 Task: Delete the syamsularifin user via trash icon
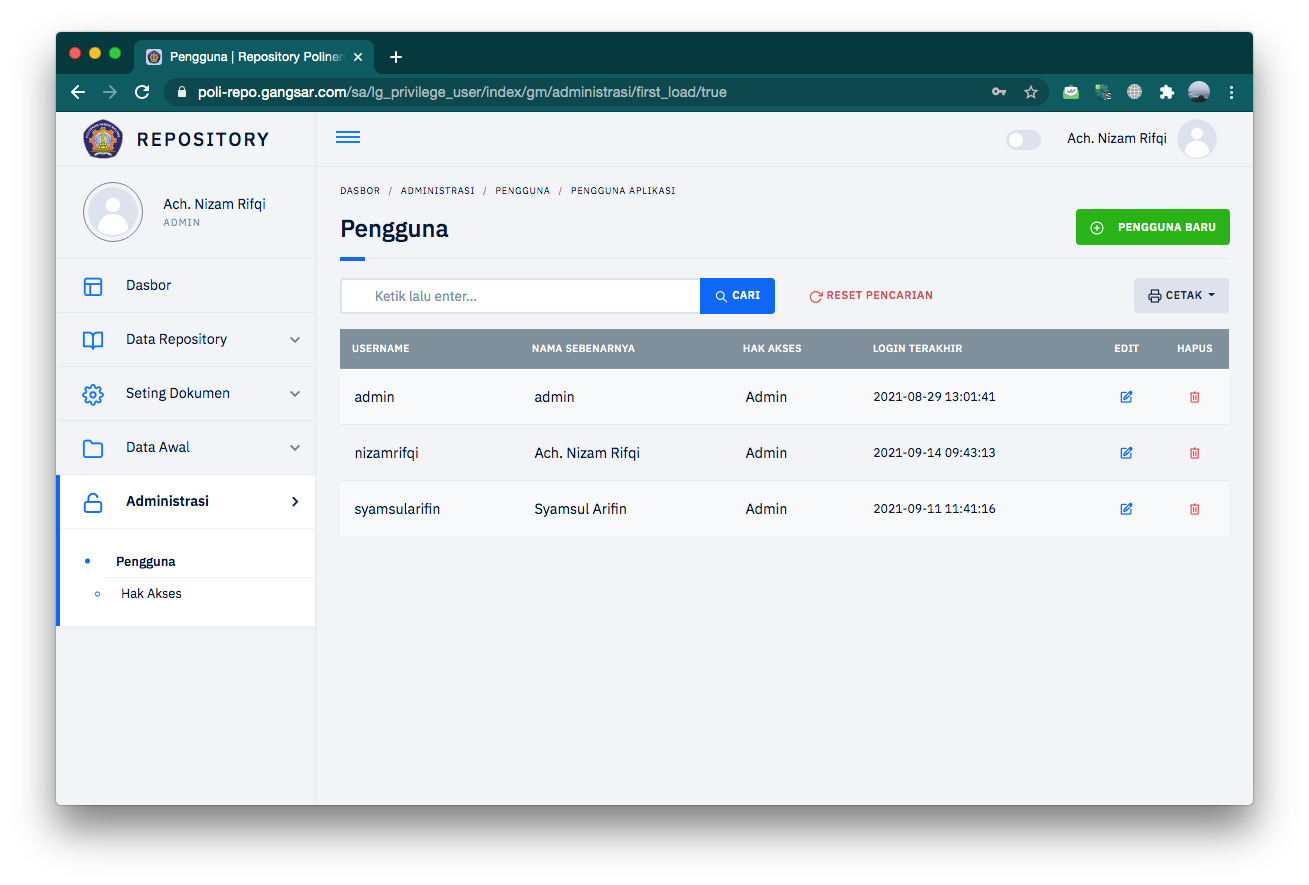pos(1194,509)
